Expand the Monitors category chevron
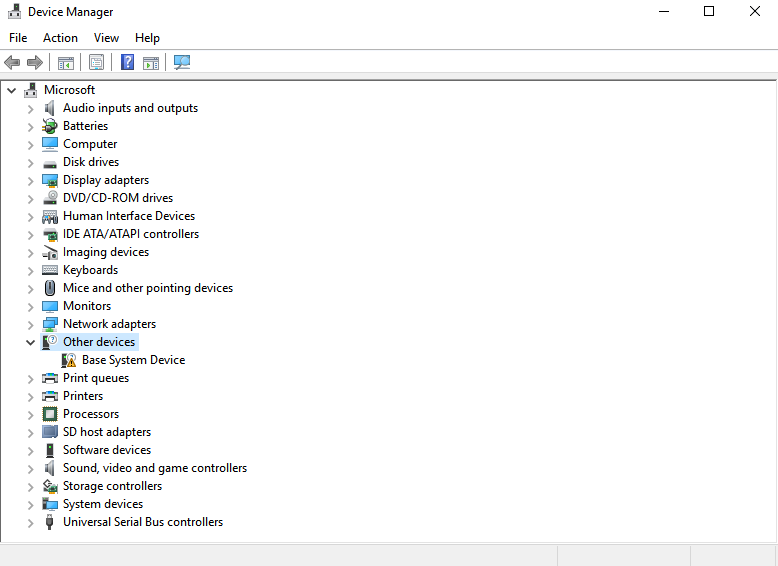 click(x=30, y=307)
